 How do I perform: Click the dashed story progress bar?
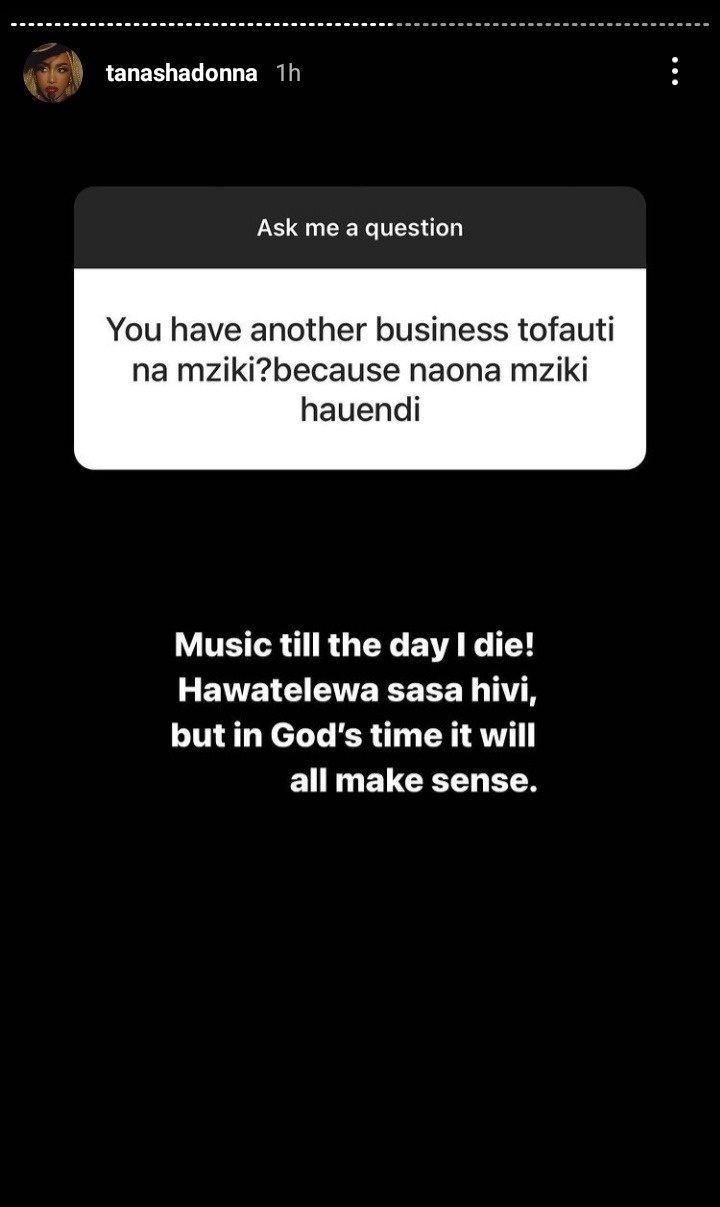[x=360, y=24]
